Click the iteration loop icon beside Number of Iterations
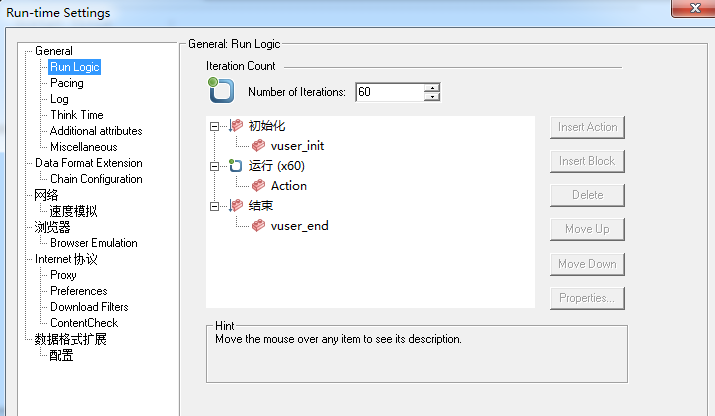This screenshot has width=715, height=416. coord(221,90)
